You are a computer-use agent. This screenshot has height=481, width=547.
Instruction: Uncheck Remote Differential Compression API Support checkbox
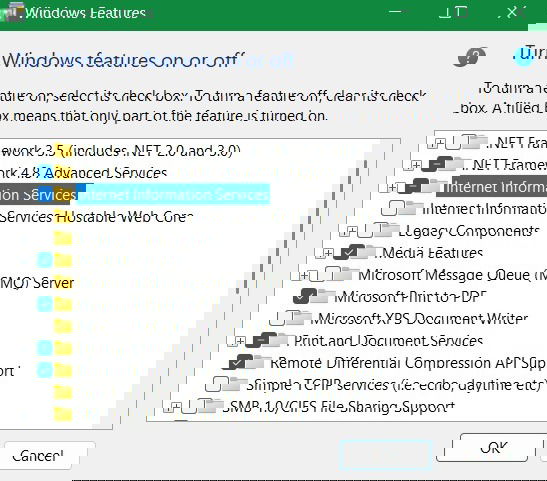pyautogui.click(x=237, y=362)
